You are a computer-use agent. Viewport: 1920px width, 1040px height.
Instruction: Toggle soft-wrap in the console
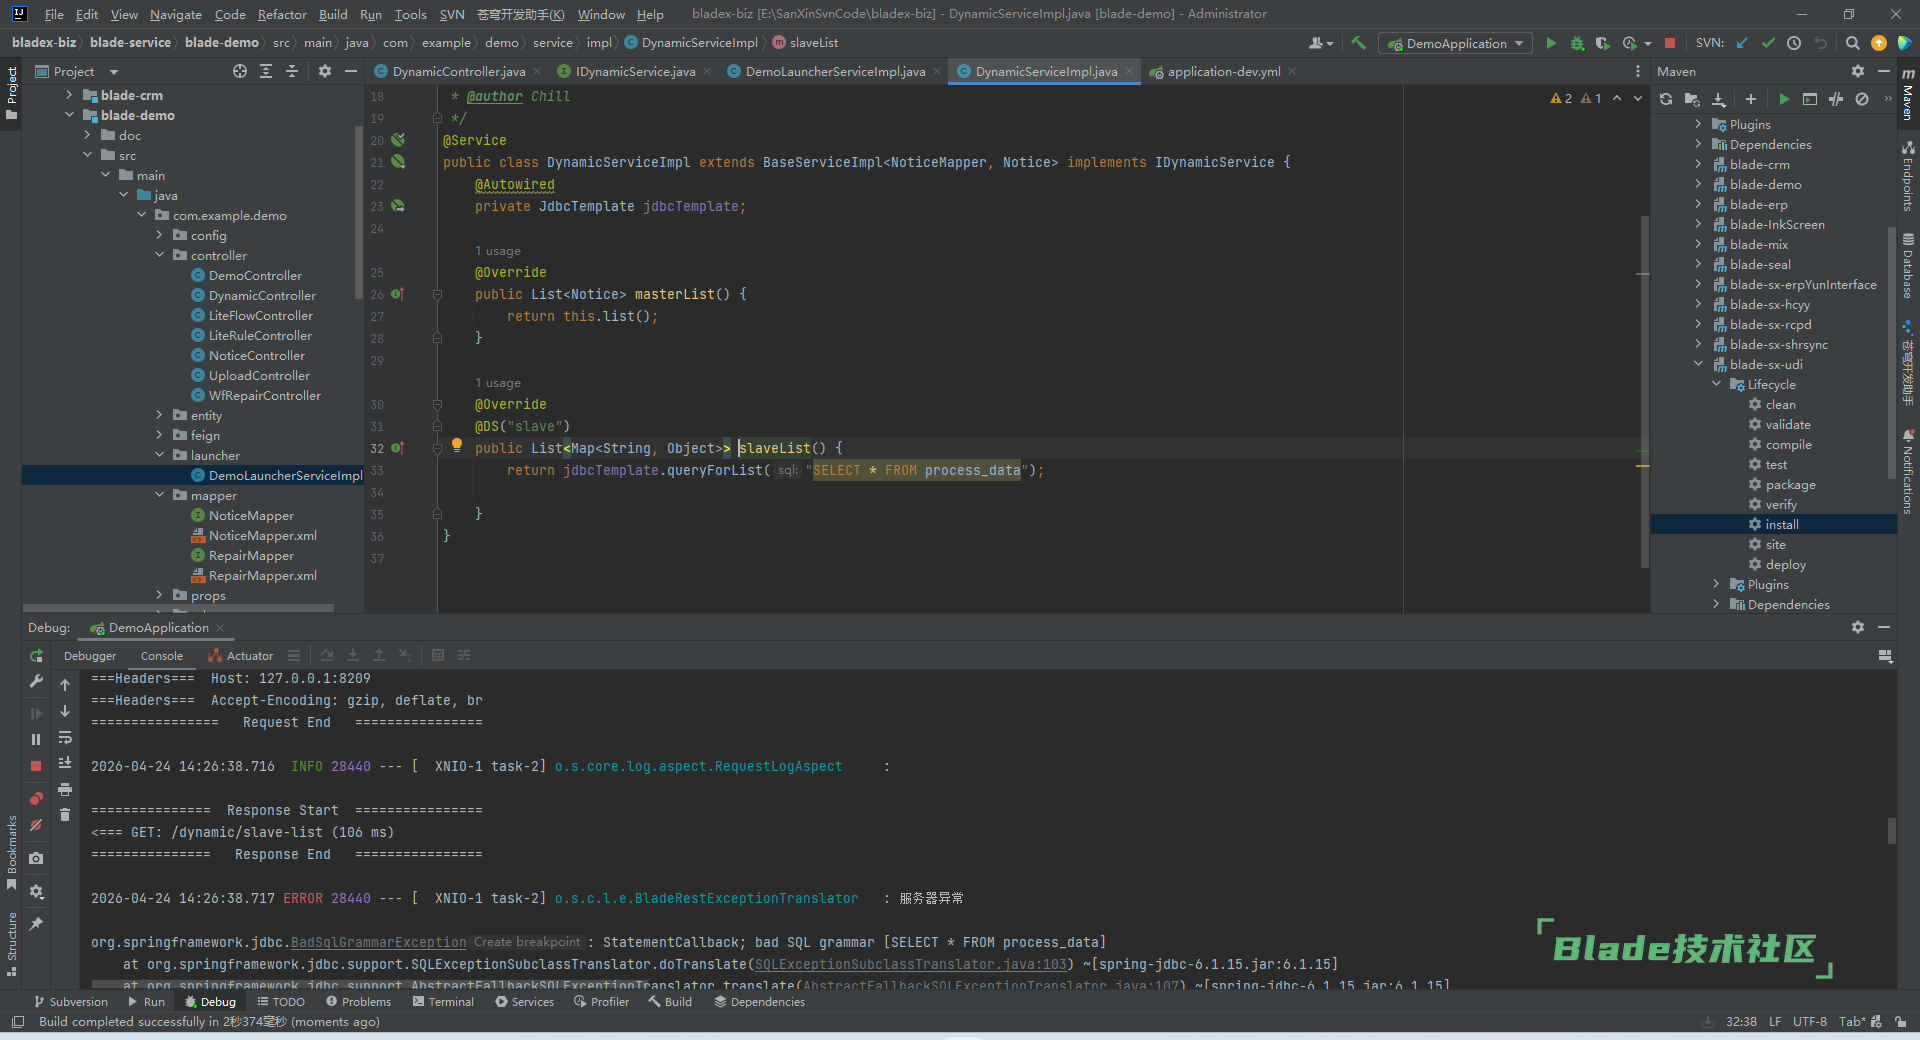tap(65, 738)
